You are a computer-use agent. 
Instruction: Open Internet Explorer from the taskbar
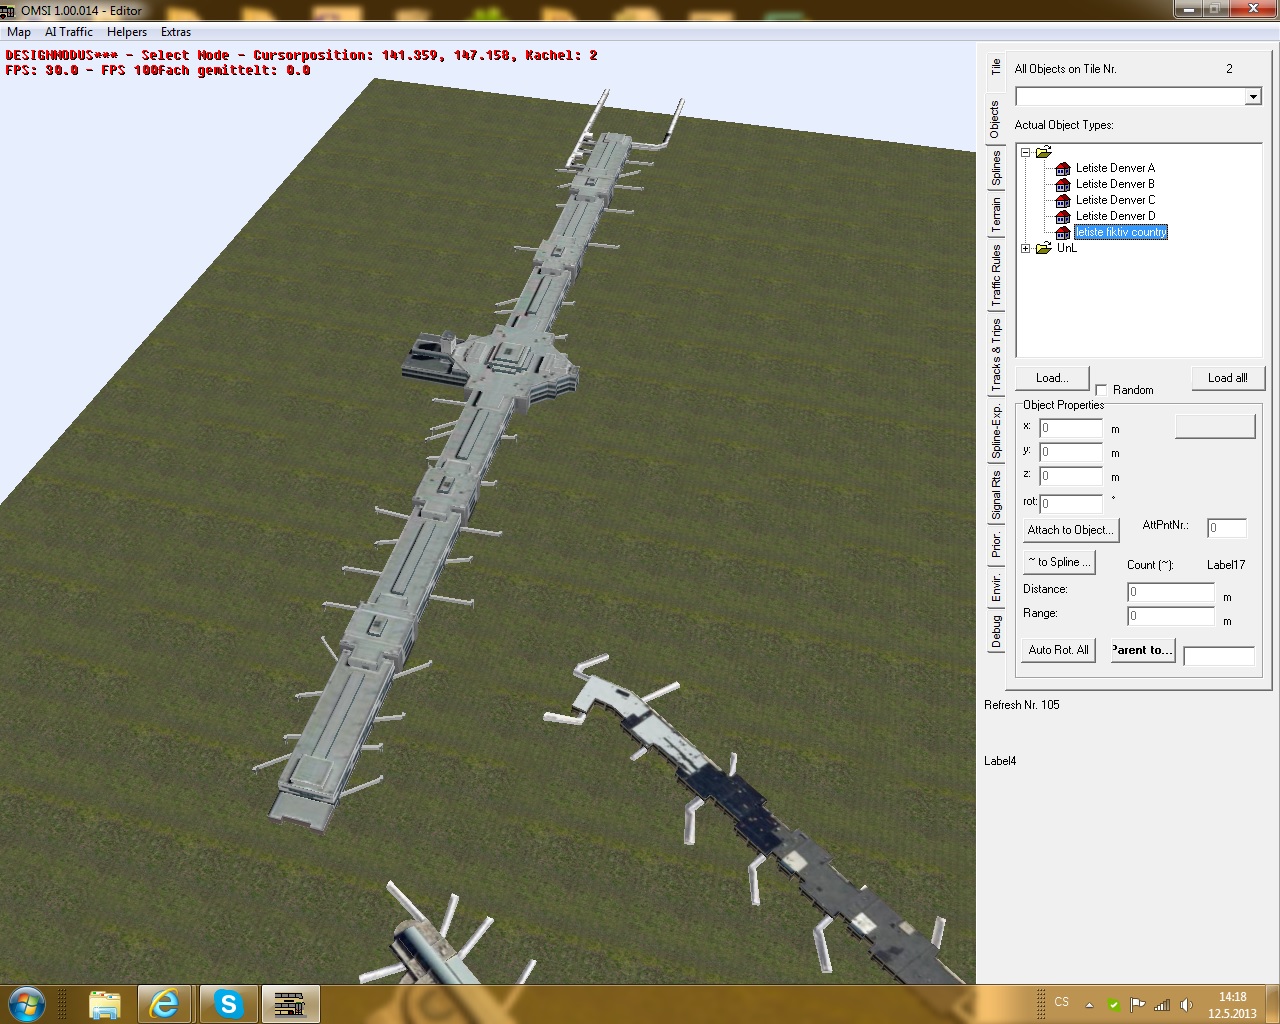[164, 1003]
